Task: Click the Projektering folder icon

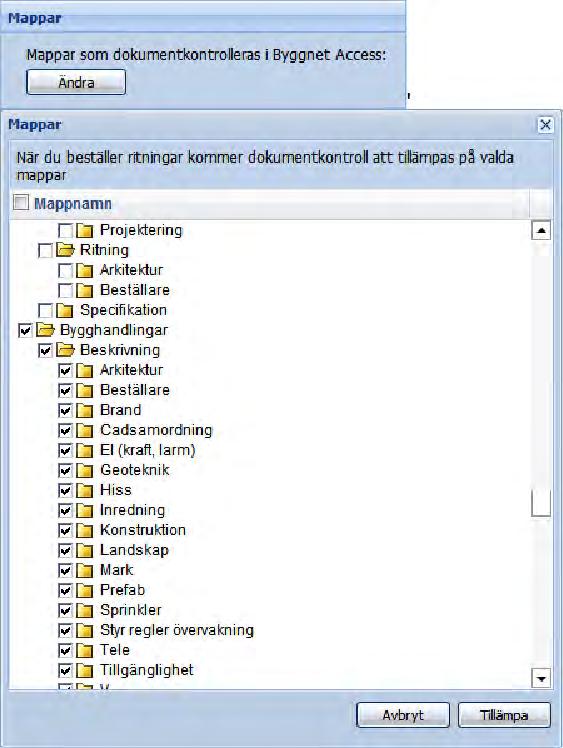Action: point(84,230)
